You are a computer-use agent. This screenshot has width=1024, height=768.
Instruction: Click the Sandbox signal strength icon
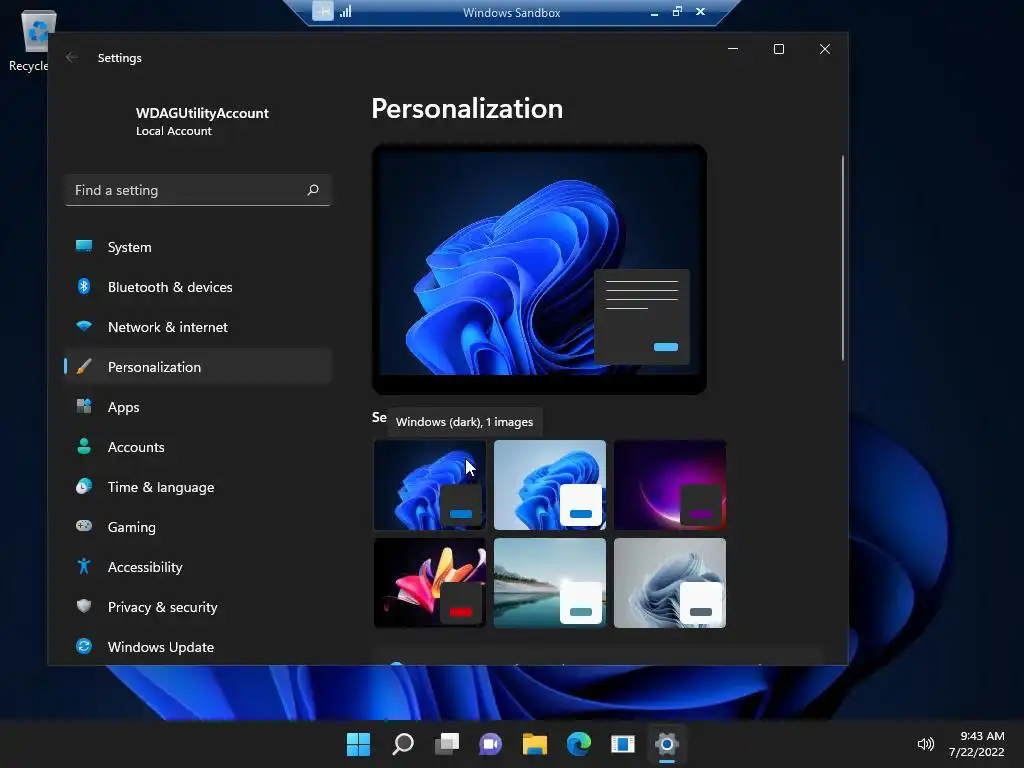pyautogui.click(x=345, y=11)
